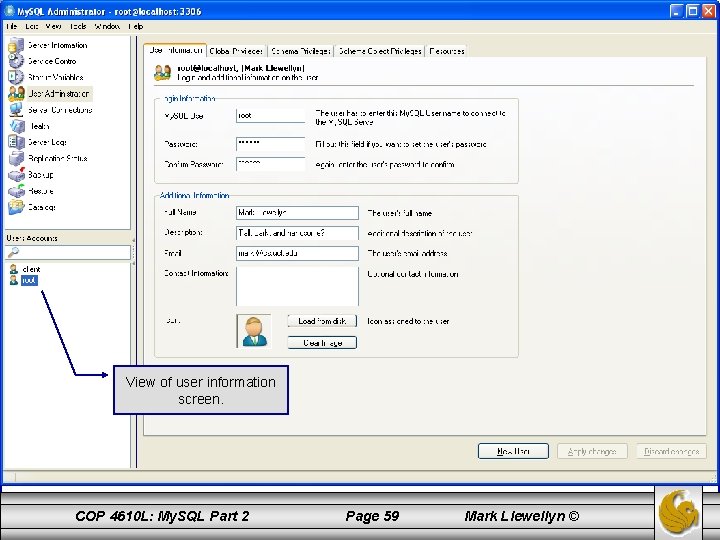Click the User Administration people icon
720x540 pixels.
tap(16, 94)
